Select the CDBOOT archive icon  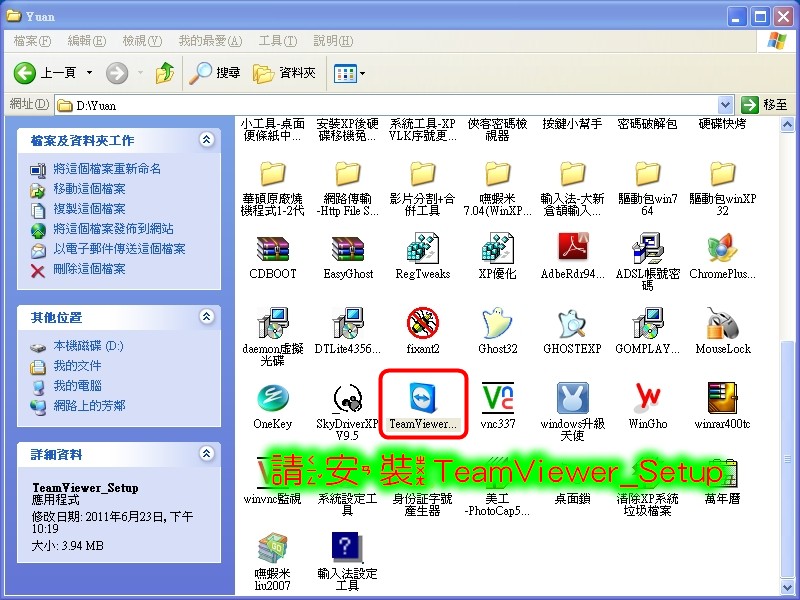pyautogui.click(x=272, y=249)
